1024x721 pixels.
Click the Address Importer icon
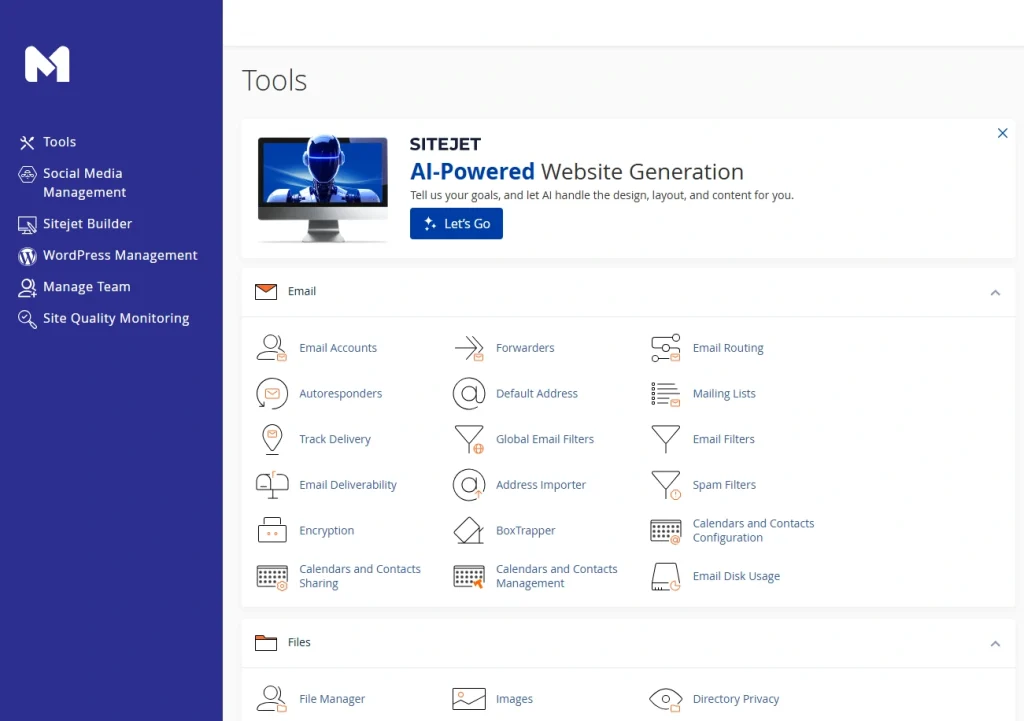click(469, 485)
